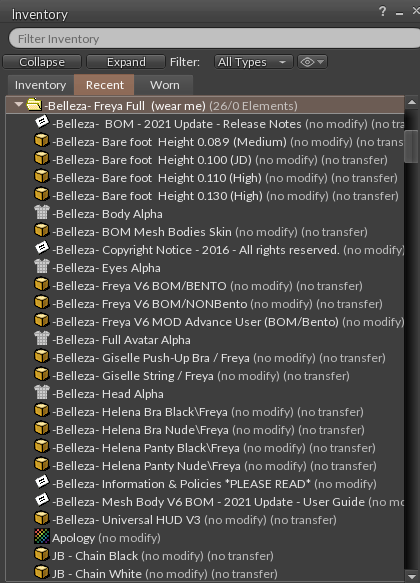Click the Expand button
Screen dimensions: 420x583
tap(126, 62)
